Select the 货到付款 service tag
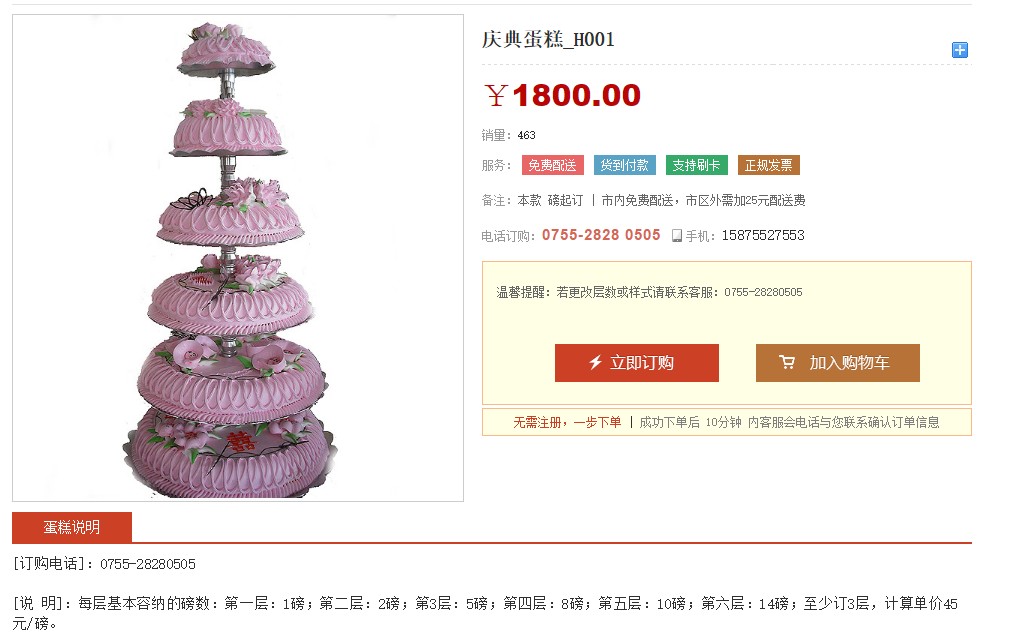 tap(624, 165)
